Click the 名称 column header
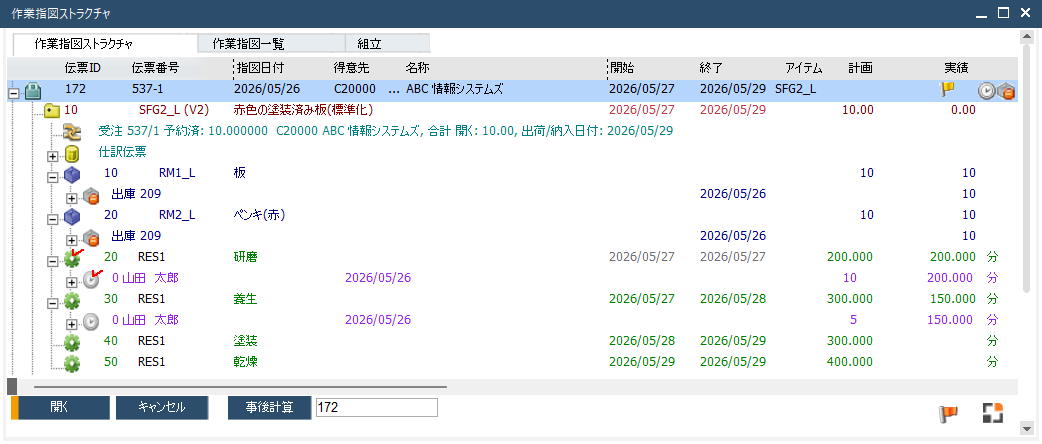 point(417,68)
